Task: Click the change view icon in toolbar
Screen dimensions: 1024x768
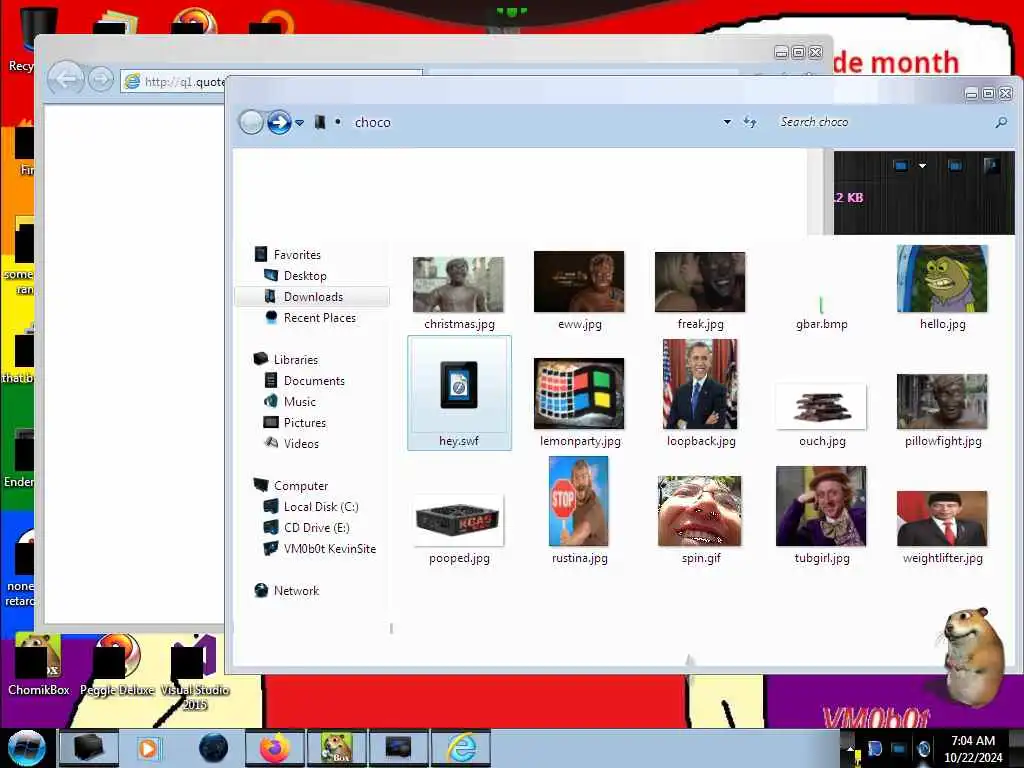Action: click(x=901, y=165)
